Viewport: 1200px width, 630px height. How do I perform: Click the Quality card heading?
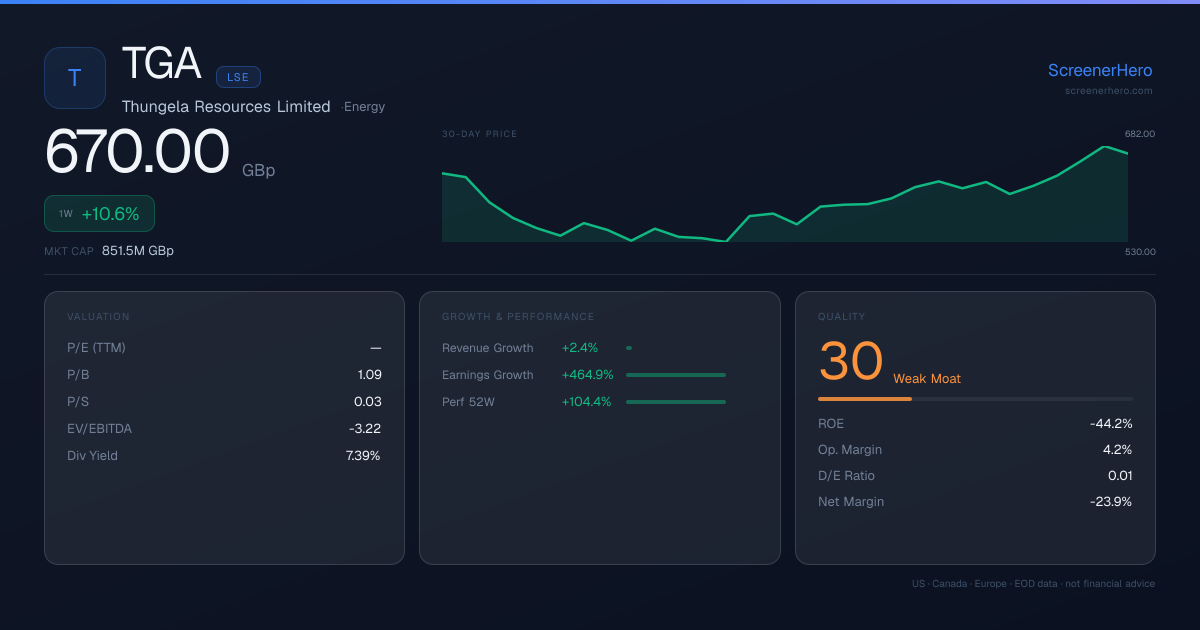point(842,317)
